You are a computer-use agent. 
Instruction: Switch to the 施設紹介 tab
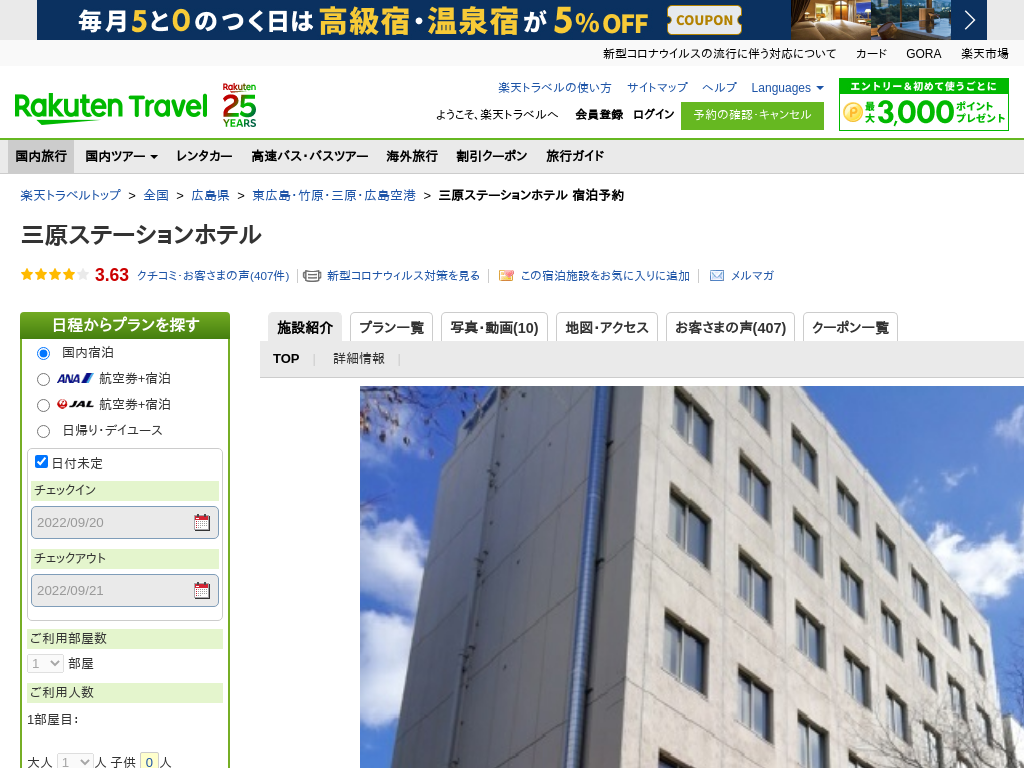coord(305,327)
